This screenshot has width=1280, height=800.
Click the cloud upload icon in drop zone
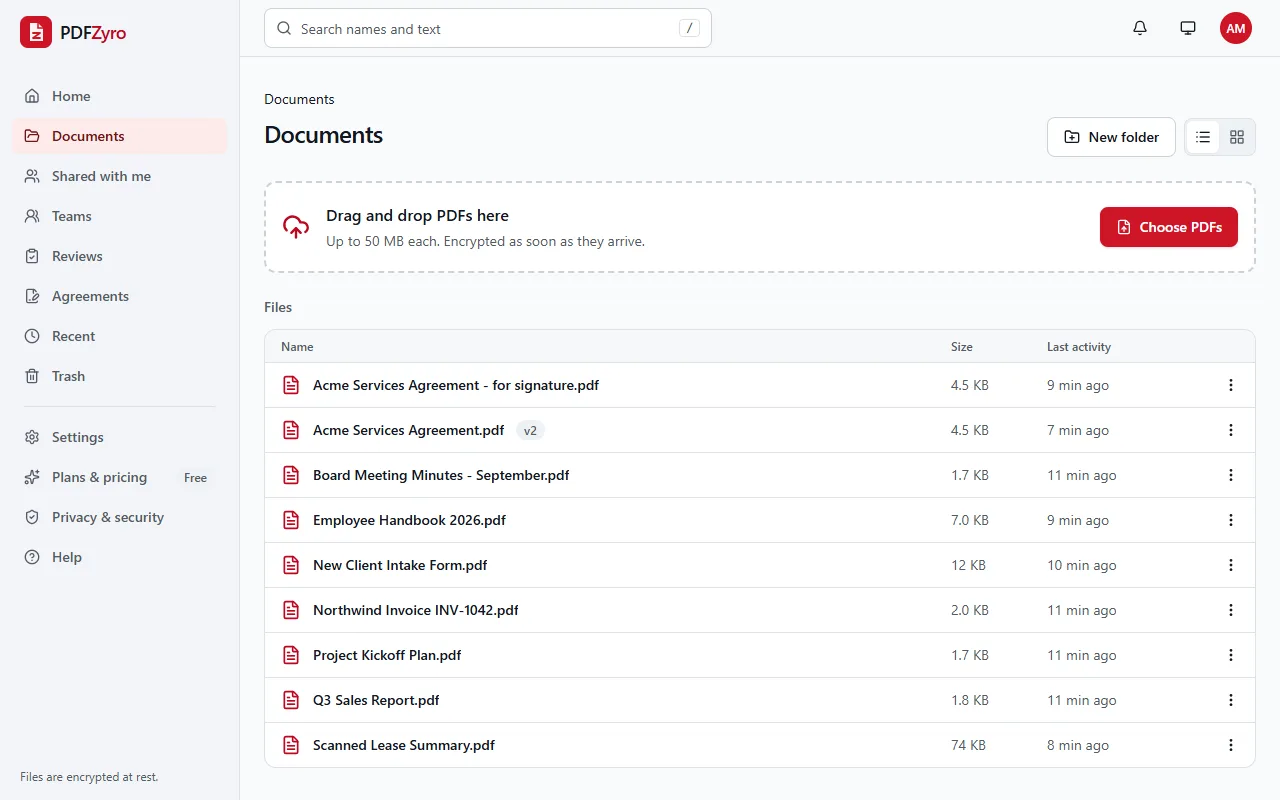(296, 227)
